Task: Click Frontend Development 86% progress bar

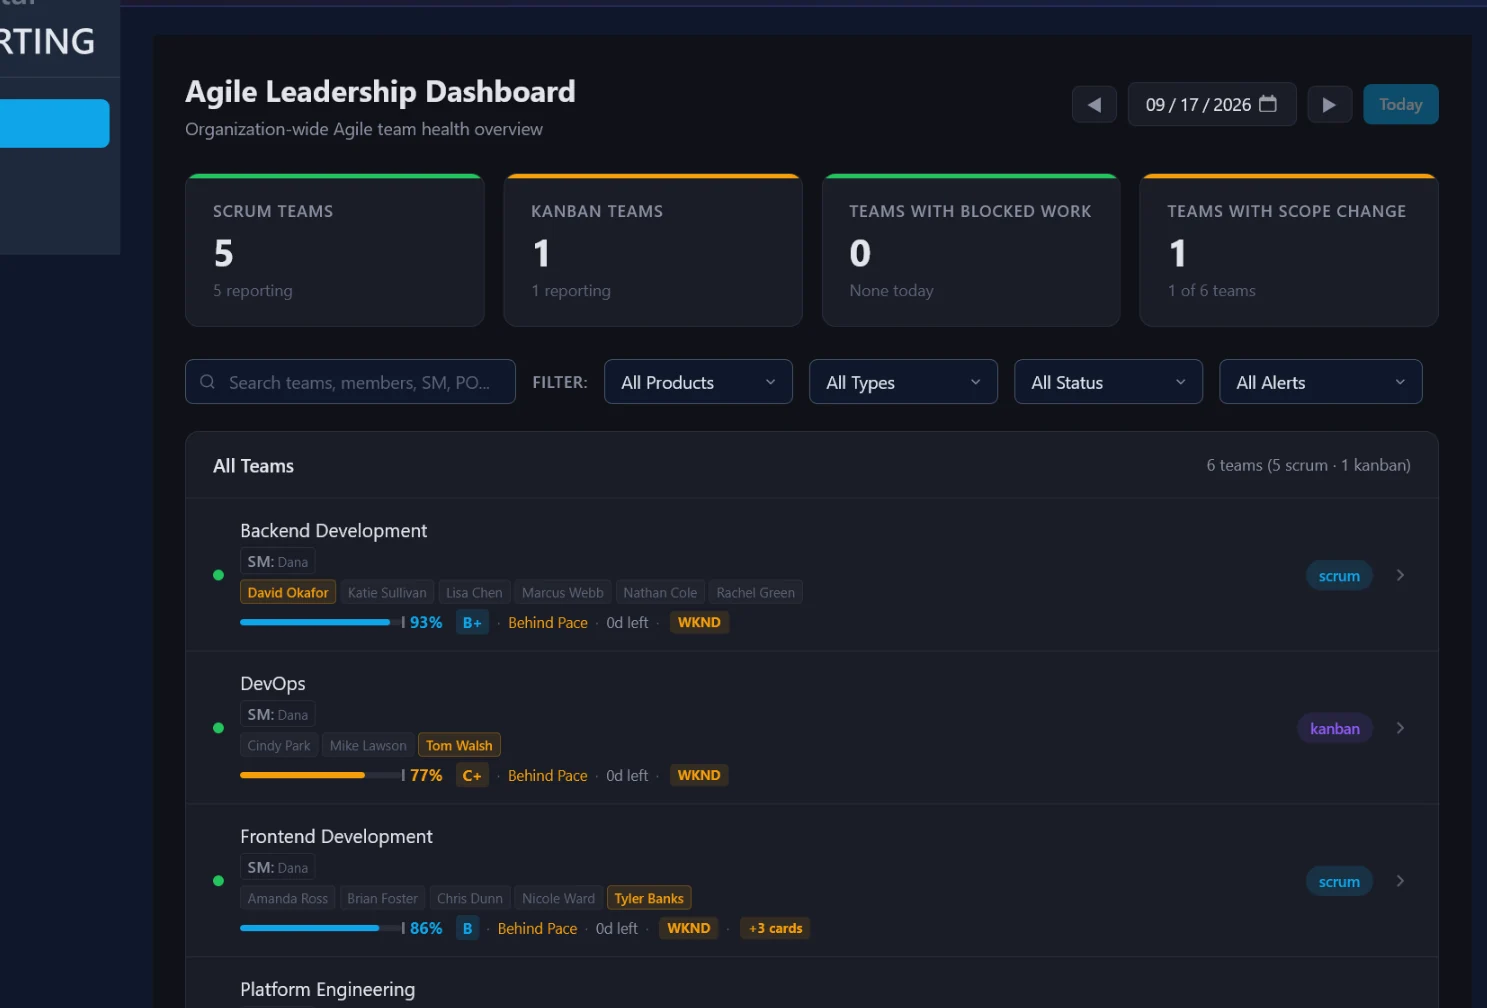Action: coord(322,928)
